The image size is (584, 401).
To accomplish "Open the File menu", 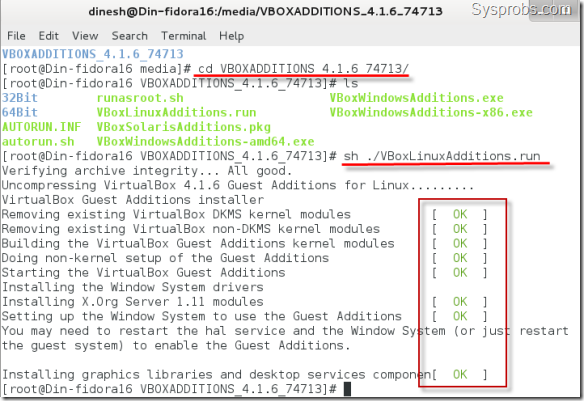I will (16, 36).
